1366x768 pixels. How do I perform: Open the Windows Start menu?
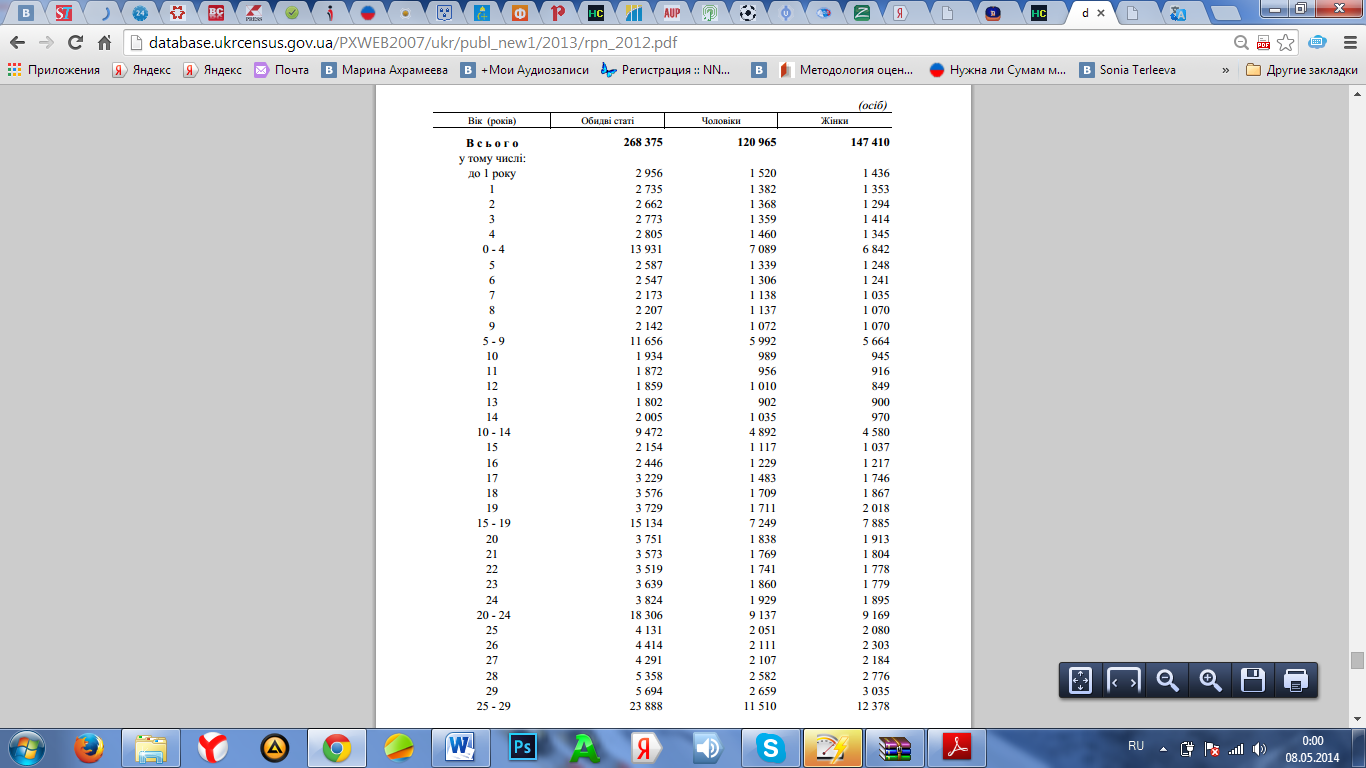(x=27, y=747)
